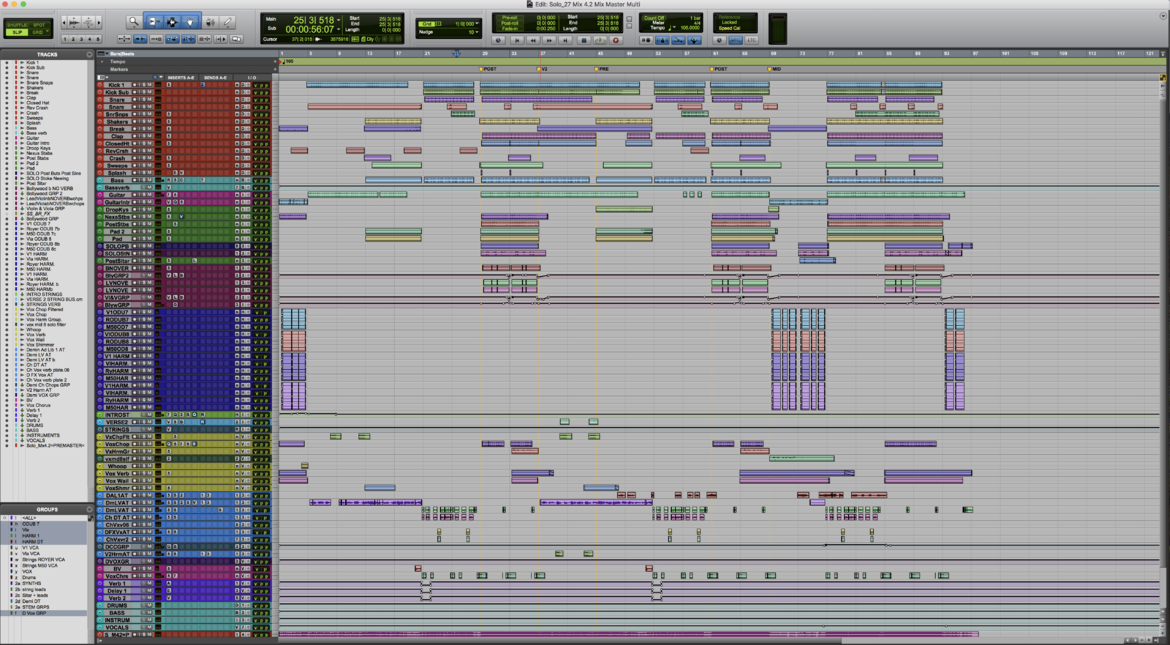The height and width of the screenshot is (645, 1170).
Task: Recall zoom preset 1
Action: [x=66, y=39]
